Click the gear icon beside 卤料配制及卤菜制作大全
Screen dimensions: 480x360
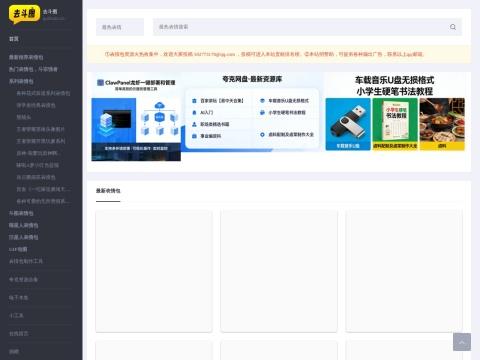point(262,135)
